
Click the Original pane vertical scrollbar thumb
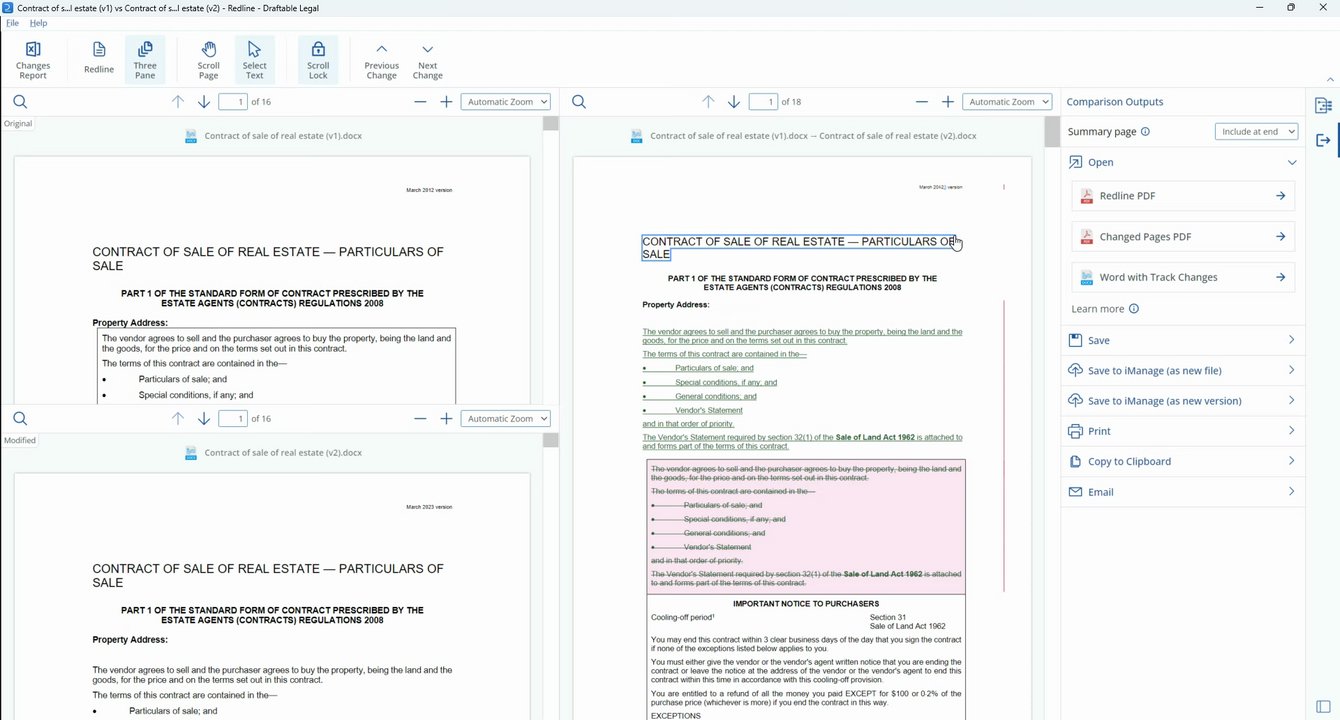(550, 124)
